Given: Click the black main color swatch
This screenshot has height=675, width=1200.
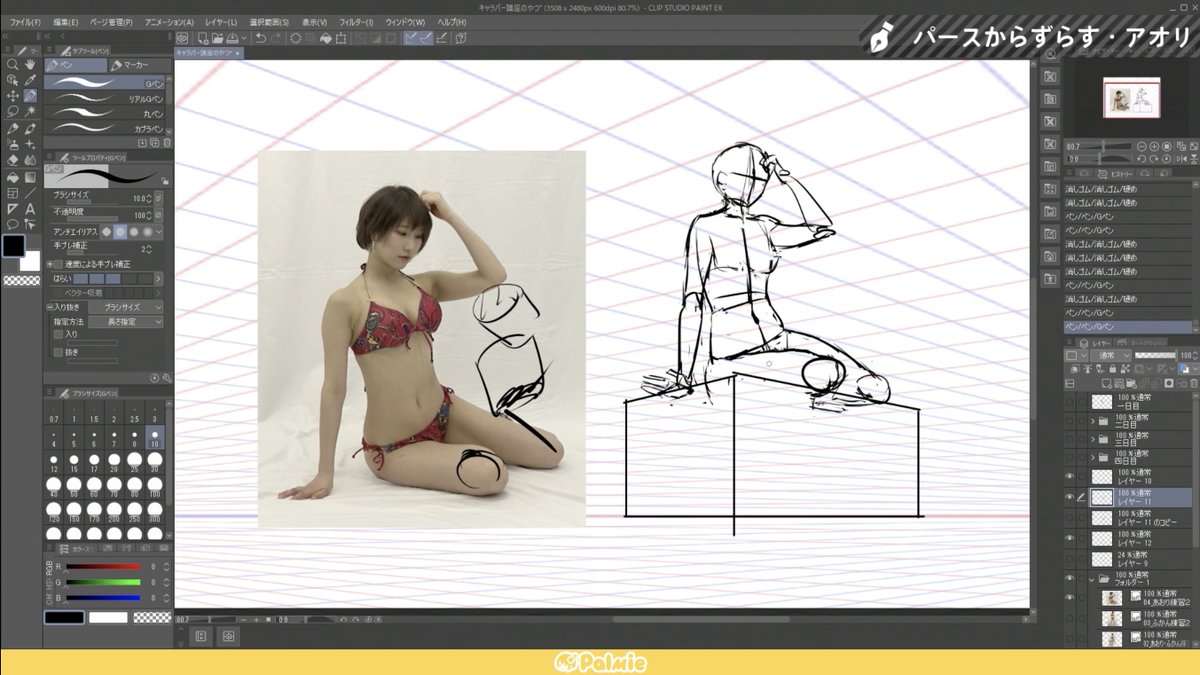Looking at the screenshot, I should 14,246.
